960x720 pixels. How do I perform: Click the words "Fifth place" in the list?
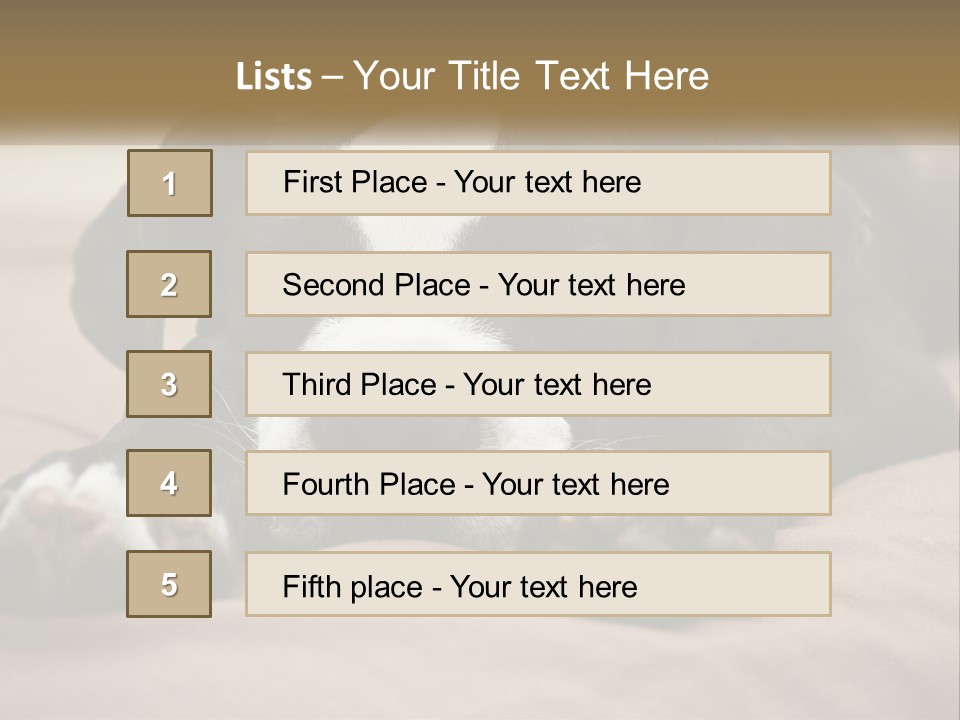pos(352,586)
